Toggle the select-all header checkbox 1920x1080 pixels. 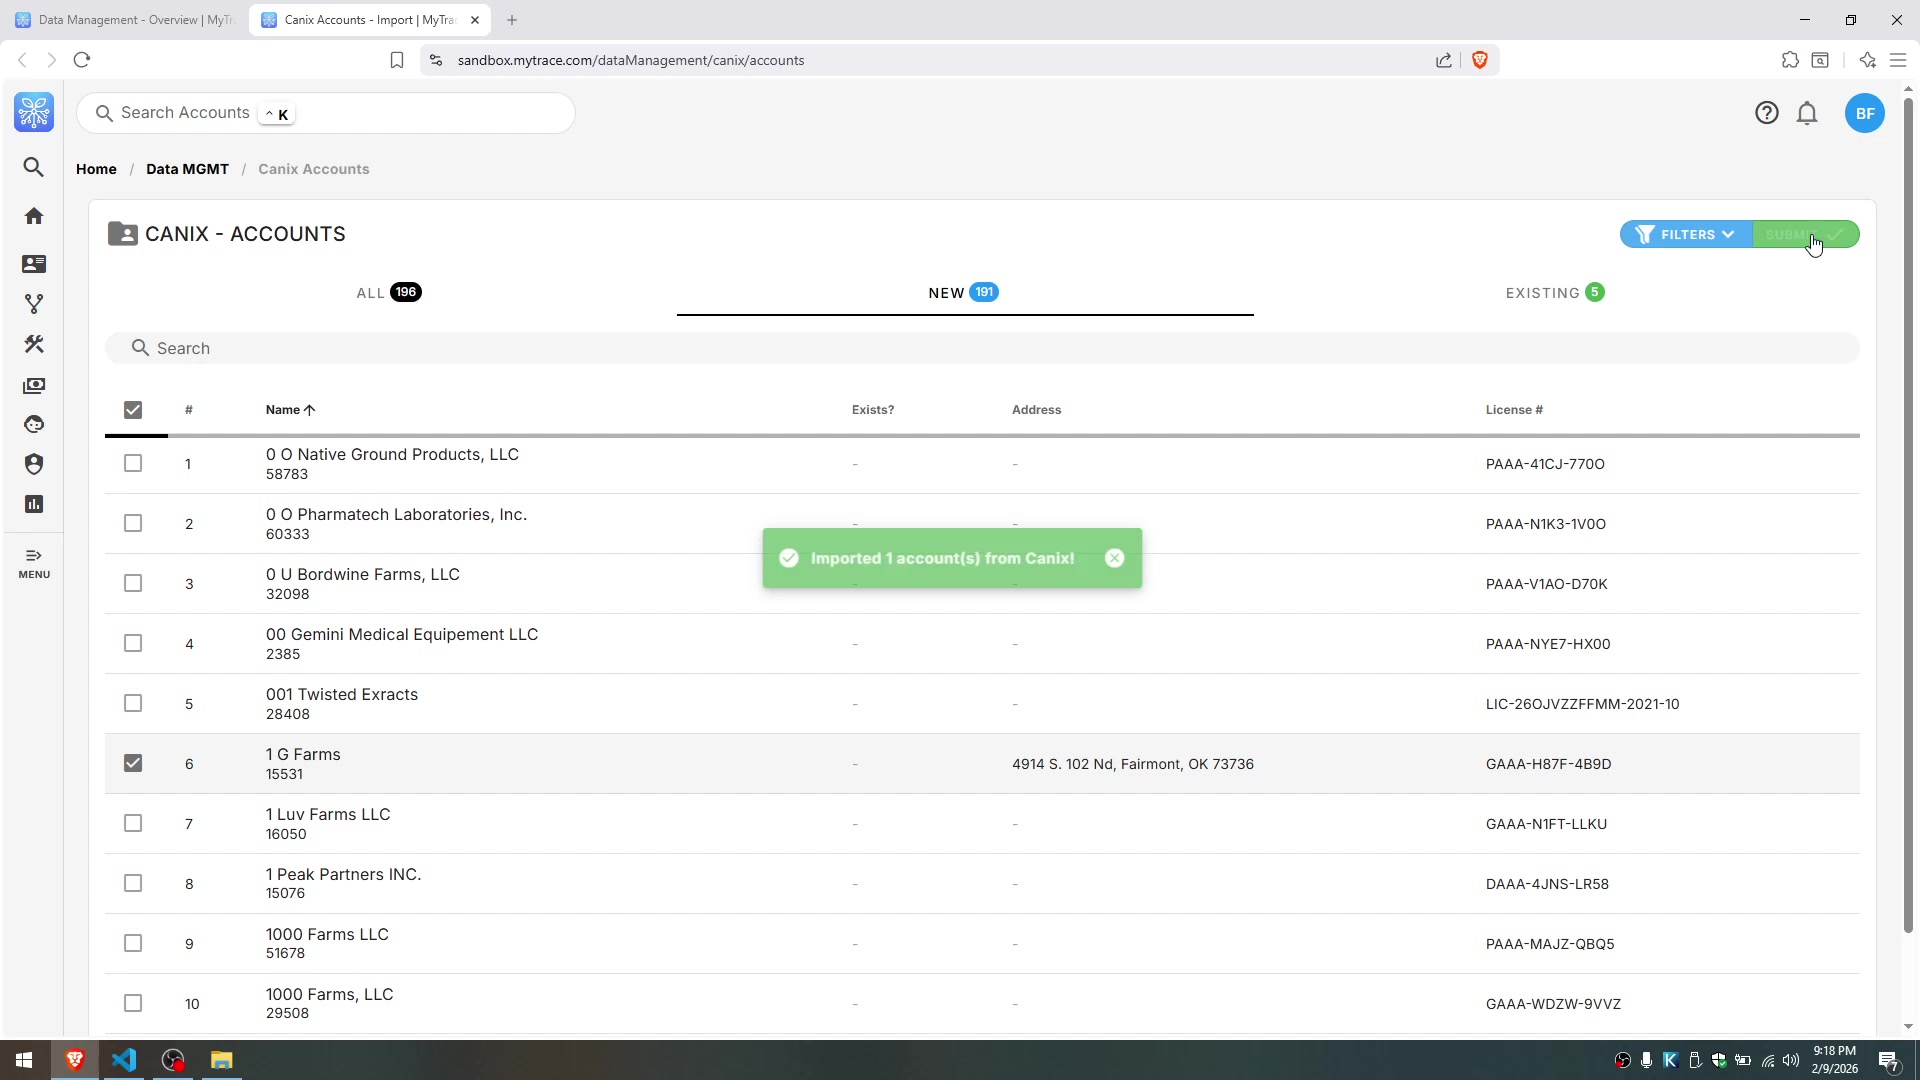coord(133,410)
